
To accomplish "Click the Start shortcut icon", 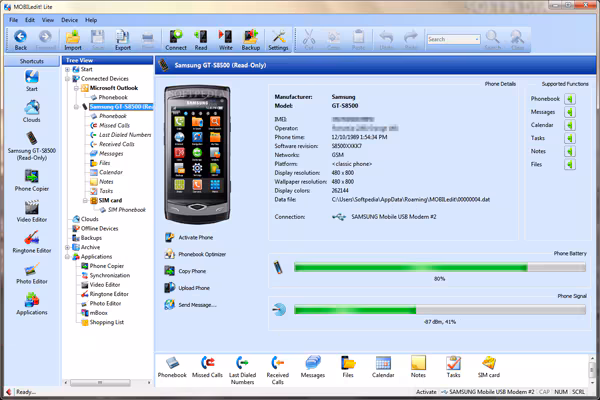I will [32, 81].
